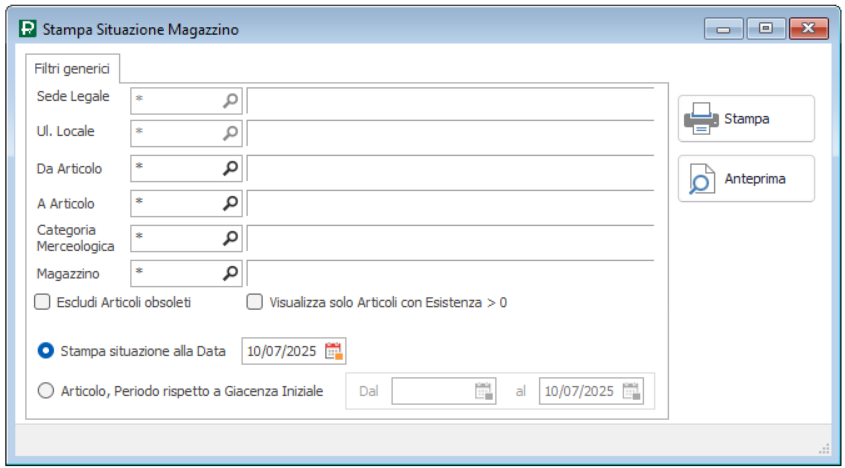Click the Categoria Merceologica magnifier icon
The height and width of the screenshot is (468, 845).
[231, 238]
